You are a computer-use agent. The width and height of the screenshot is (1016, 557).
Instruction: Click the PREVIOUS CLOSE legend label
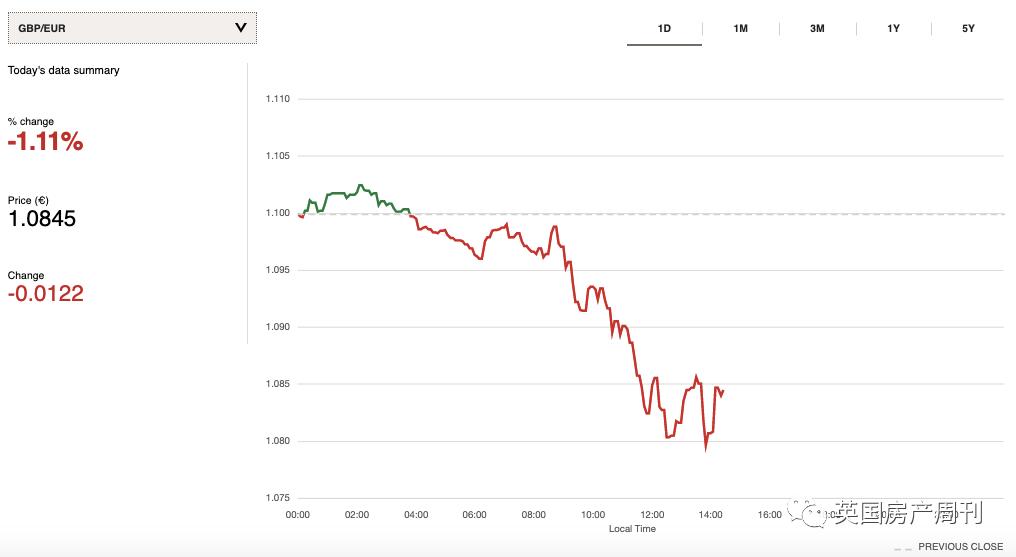tap(960, 547)
